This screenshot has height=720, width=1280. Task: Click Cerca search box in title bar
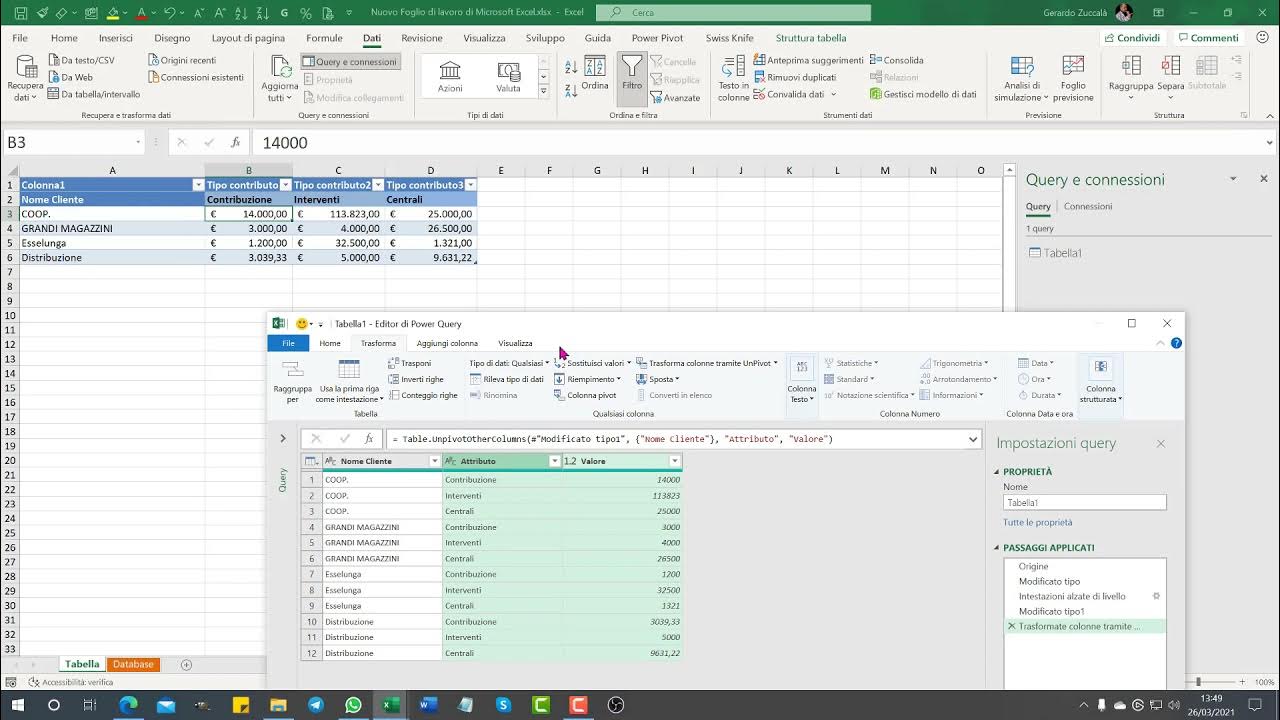tap(733, 12)
